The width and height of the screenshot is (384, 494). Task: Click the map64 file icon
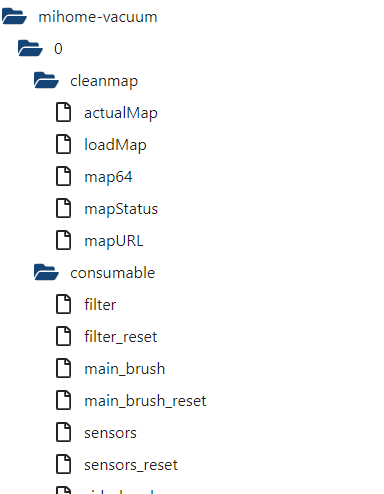coord(63,176)
